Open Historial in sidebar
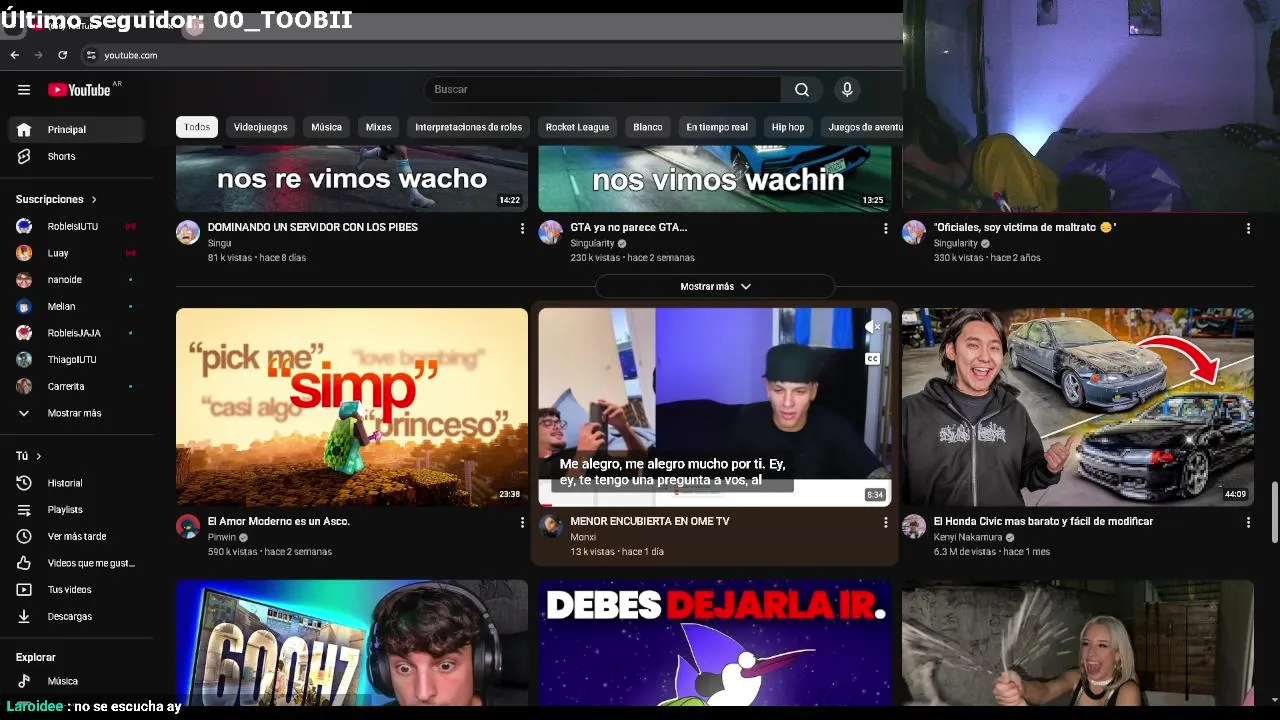Viewport: 1280px width, 720px height. 77,483
